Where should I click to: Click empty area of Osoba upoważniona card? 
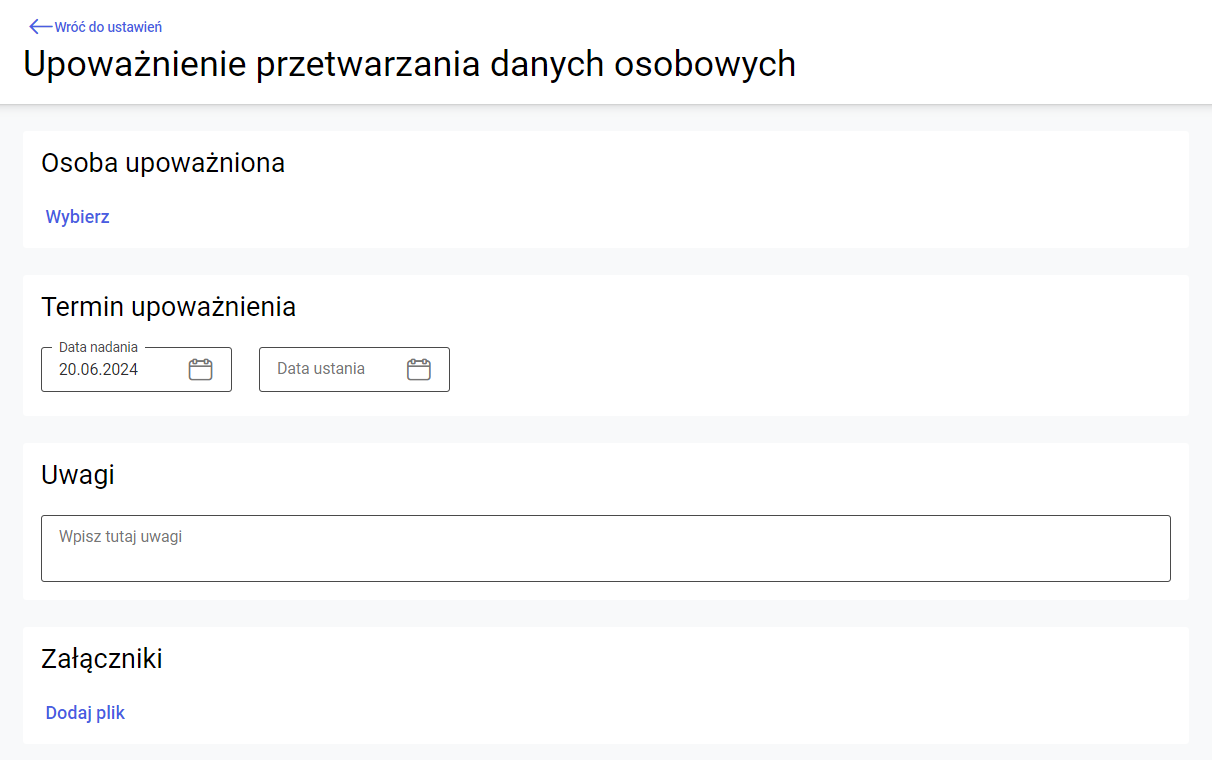point(700,200)
